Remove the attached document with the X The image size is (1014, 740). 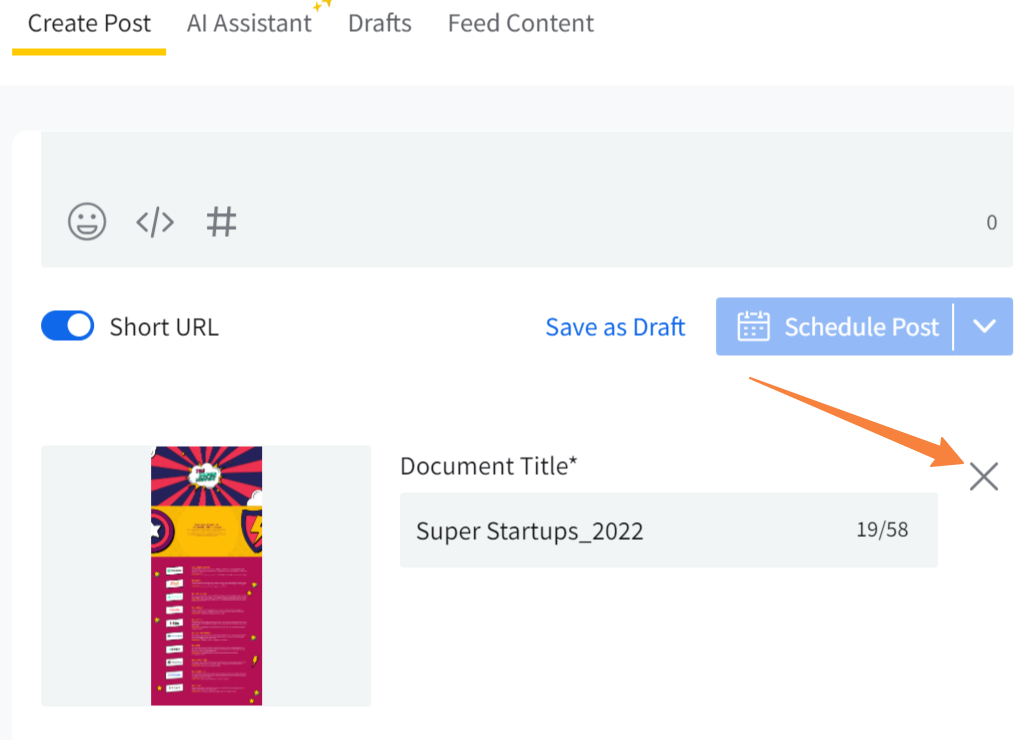click(x=983, y=477)
